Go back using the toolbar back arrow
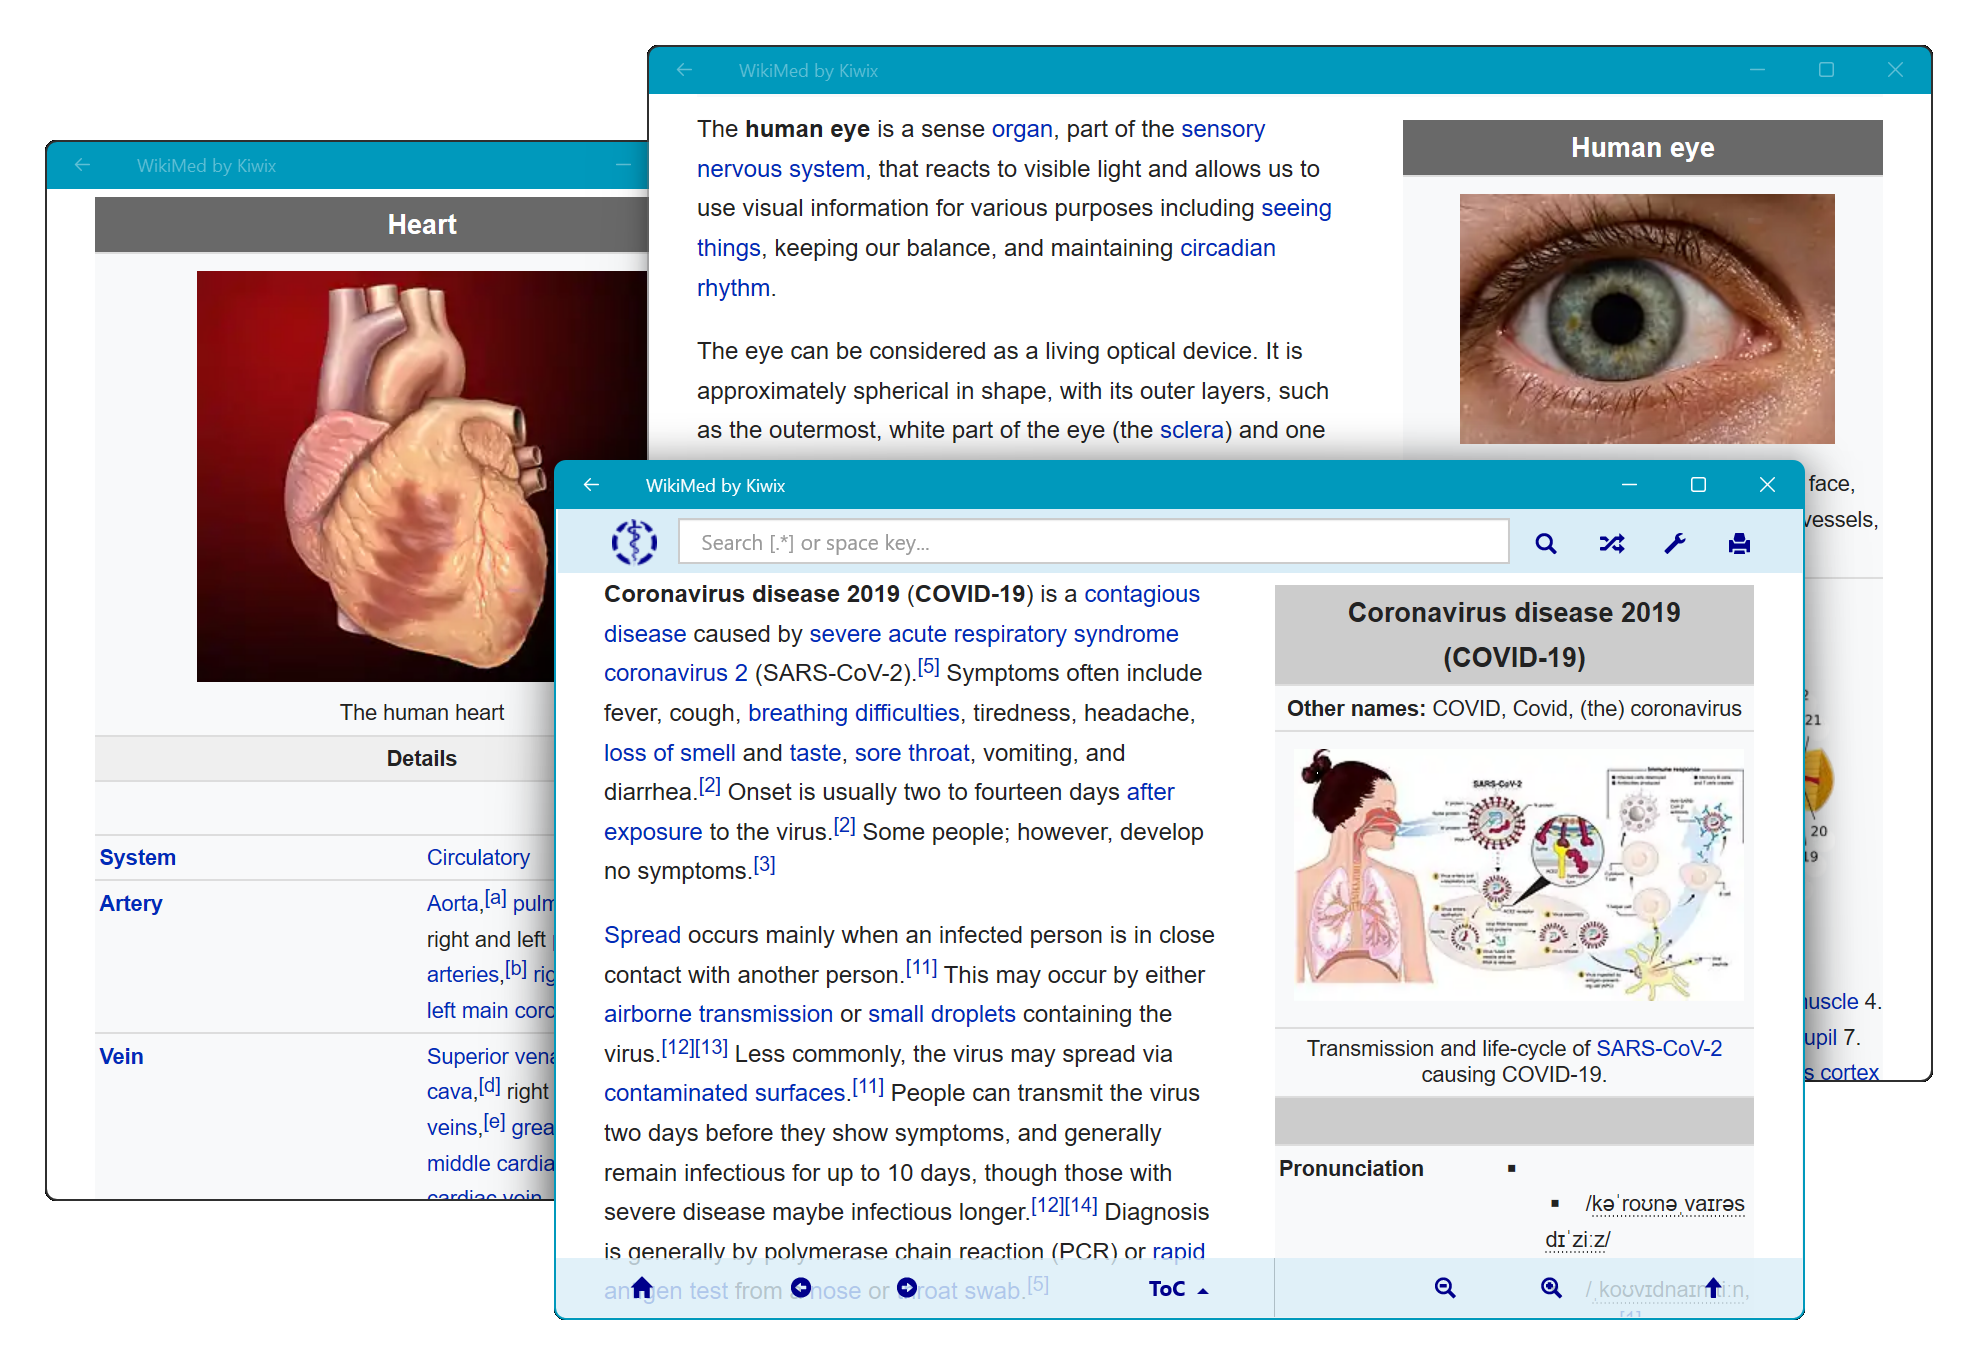This screenshot has height=1369, width=1976. coord(591,484)
